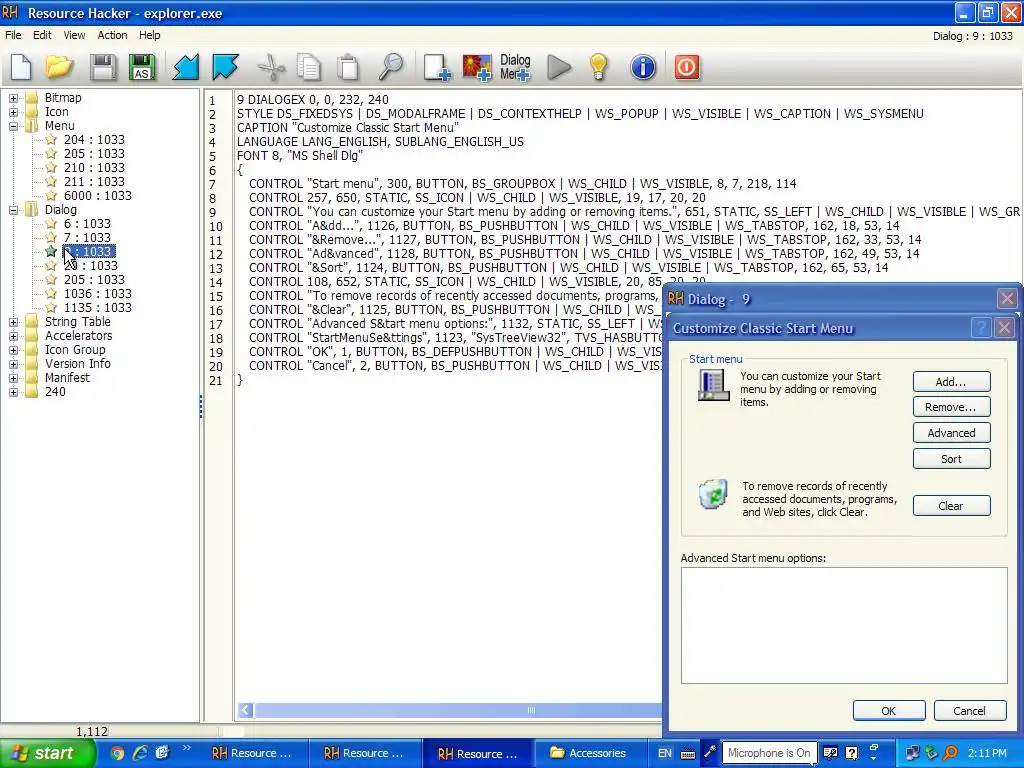Select Dialog resource 7 : 1033
This screenshot has width=1024, height=768.
tap(87, 238)
